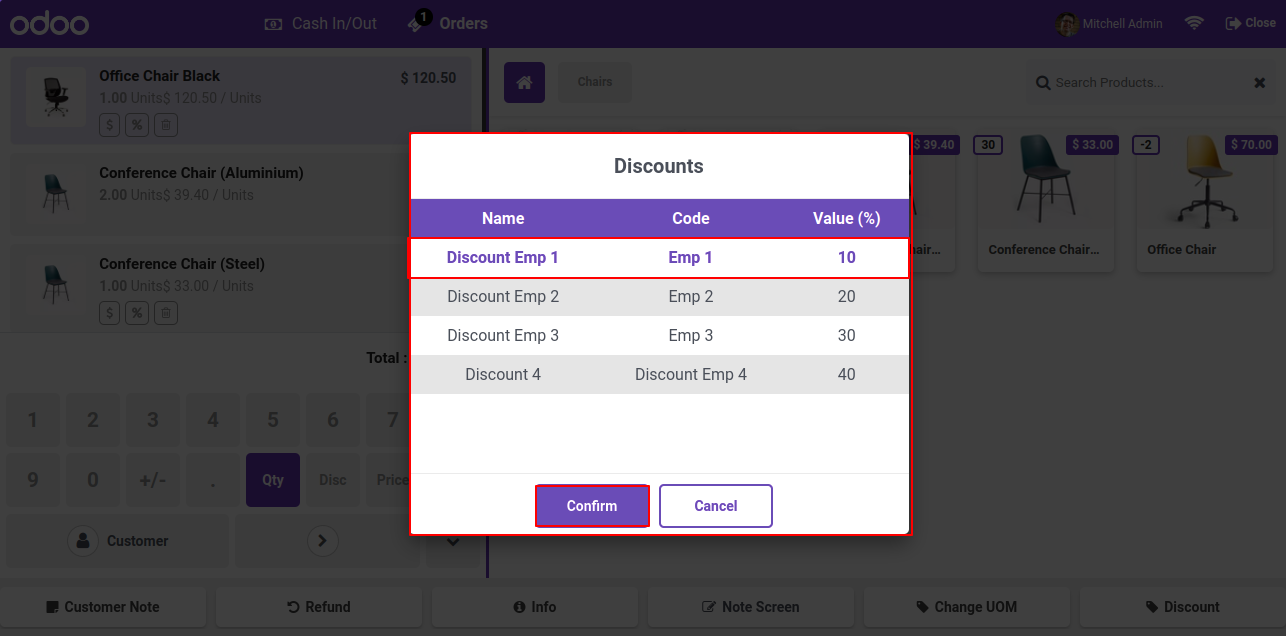Click the Wi-Fi connection status icon
1286x636 pixels.
(x=1194, y=23)
